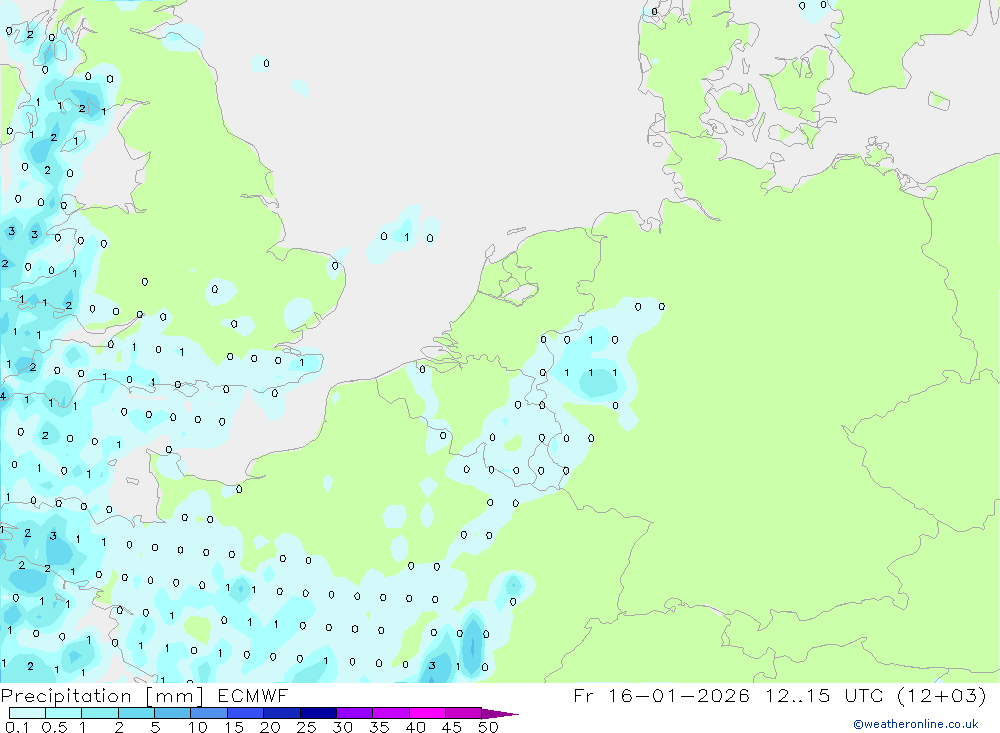Click the legend label '30'

(x=343, y=727)
